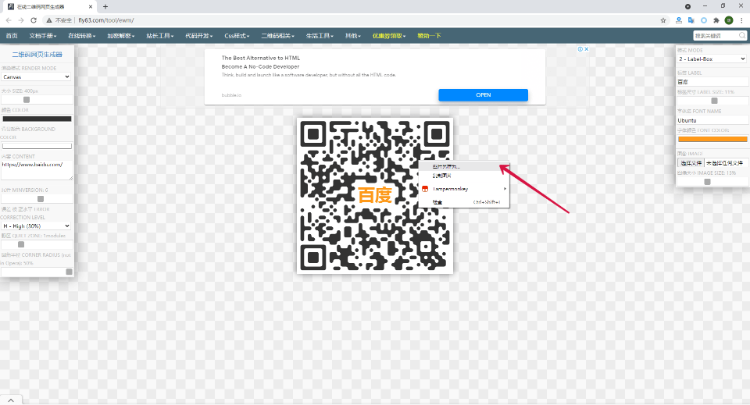Click the blue OPEN ad button
This screenshot has width=750, height=405.
click(x=483, y=95)
